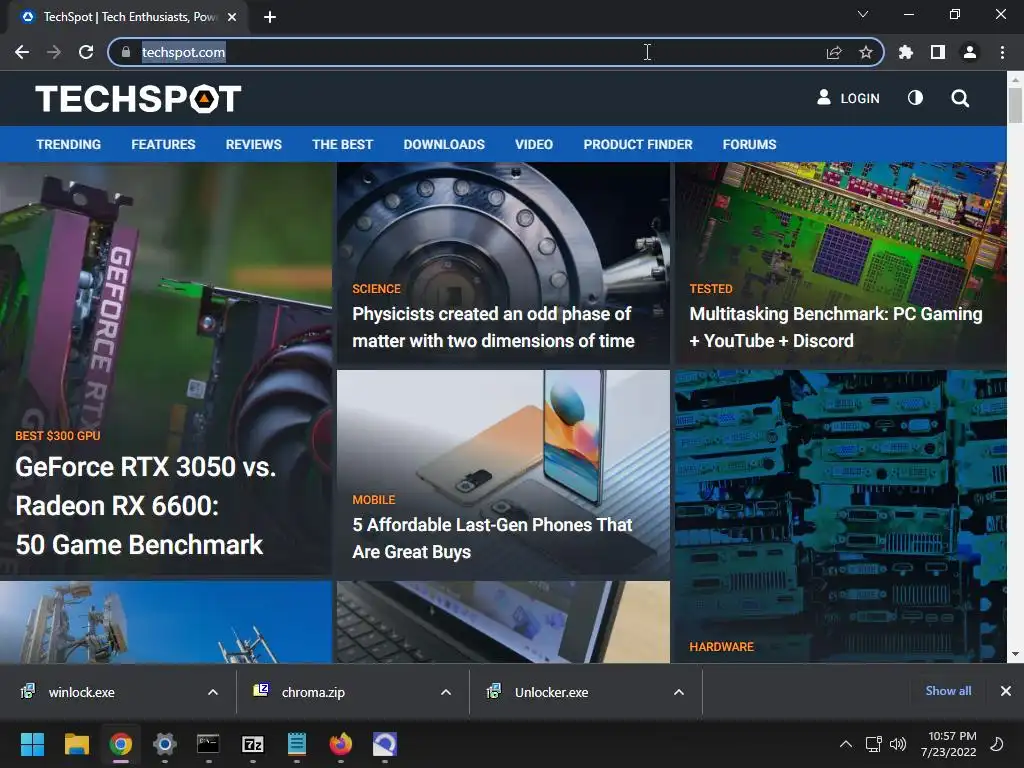
Task: Go back with the browser back arrow
Action: [x=22, y=52]
